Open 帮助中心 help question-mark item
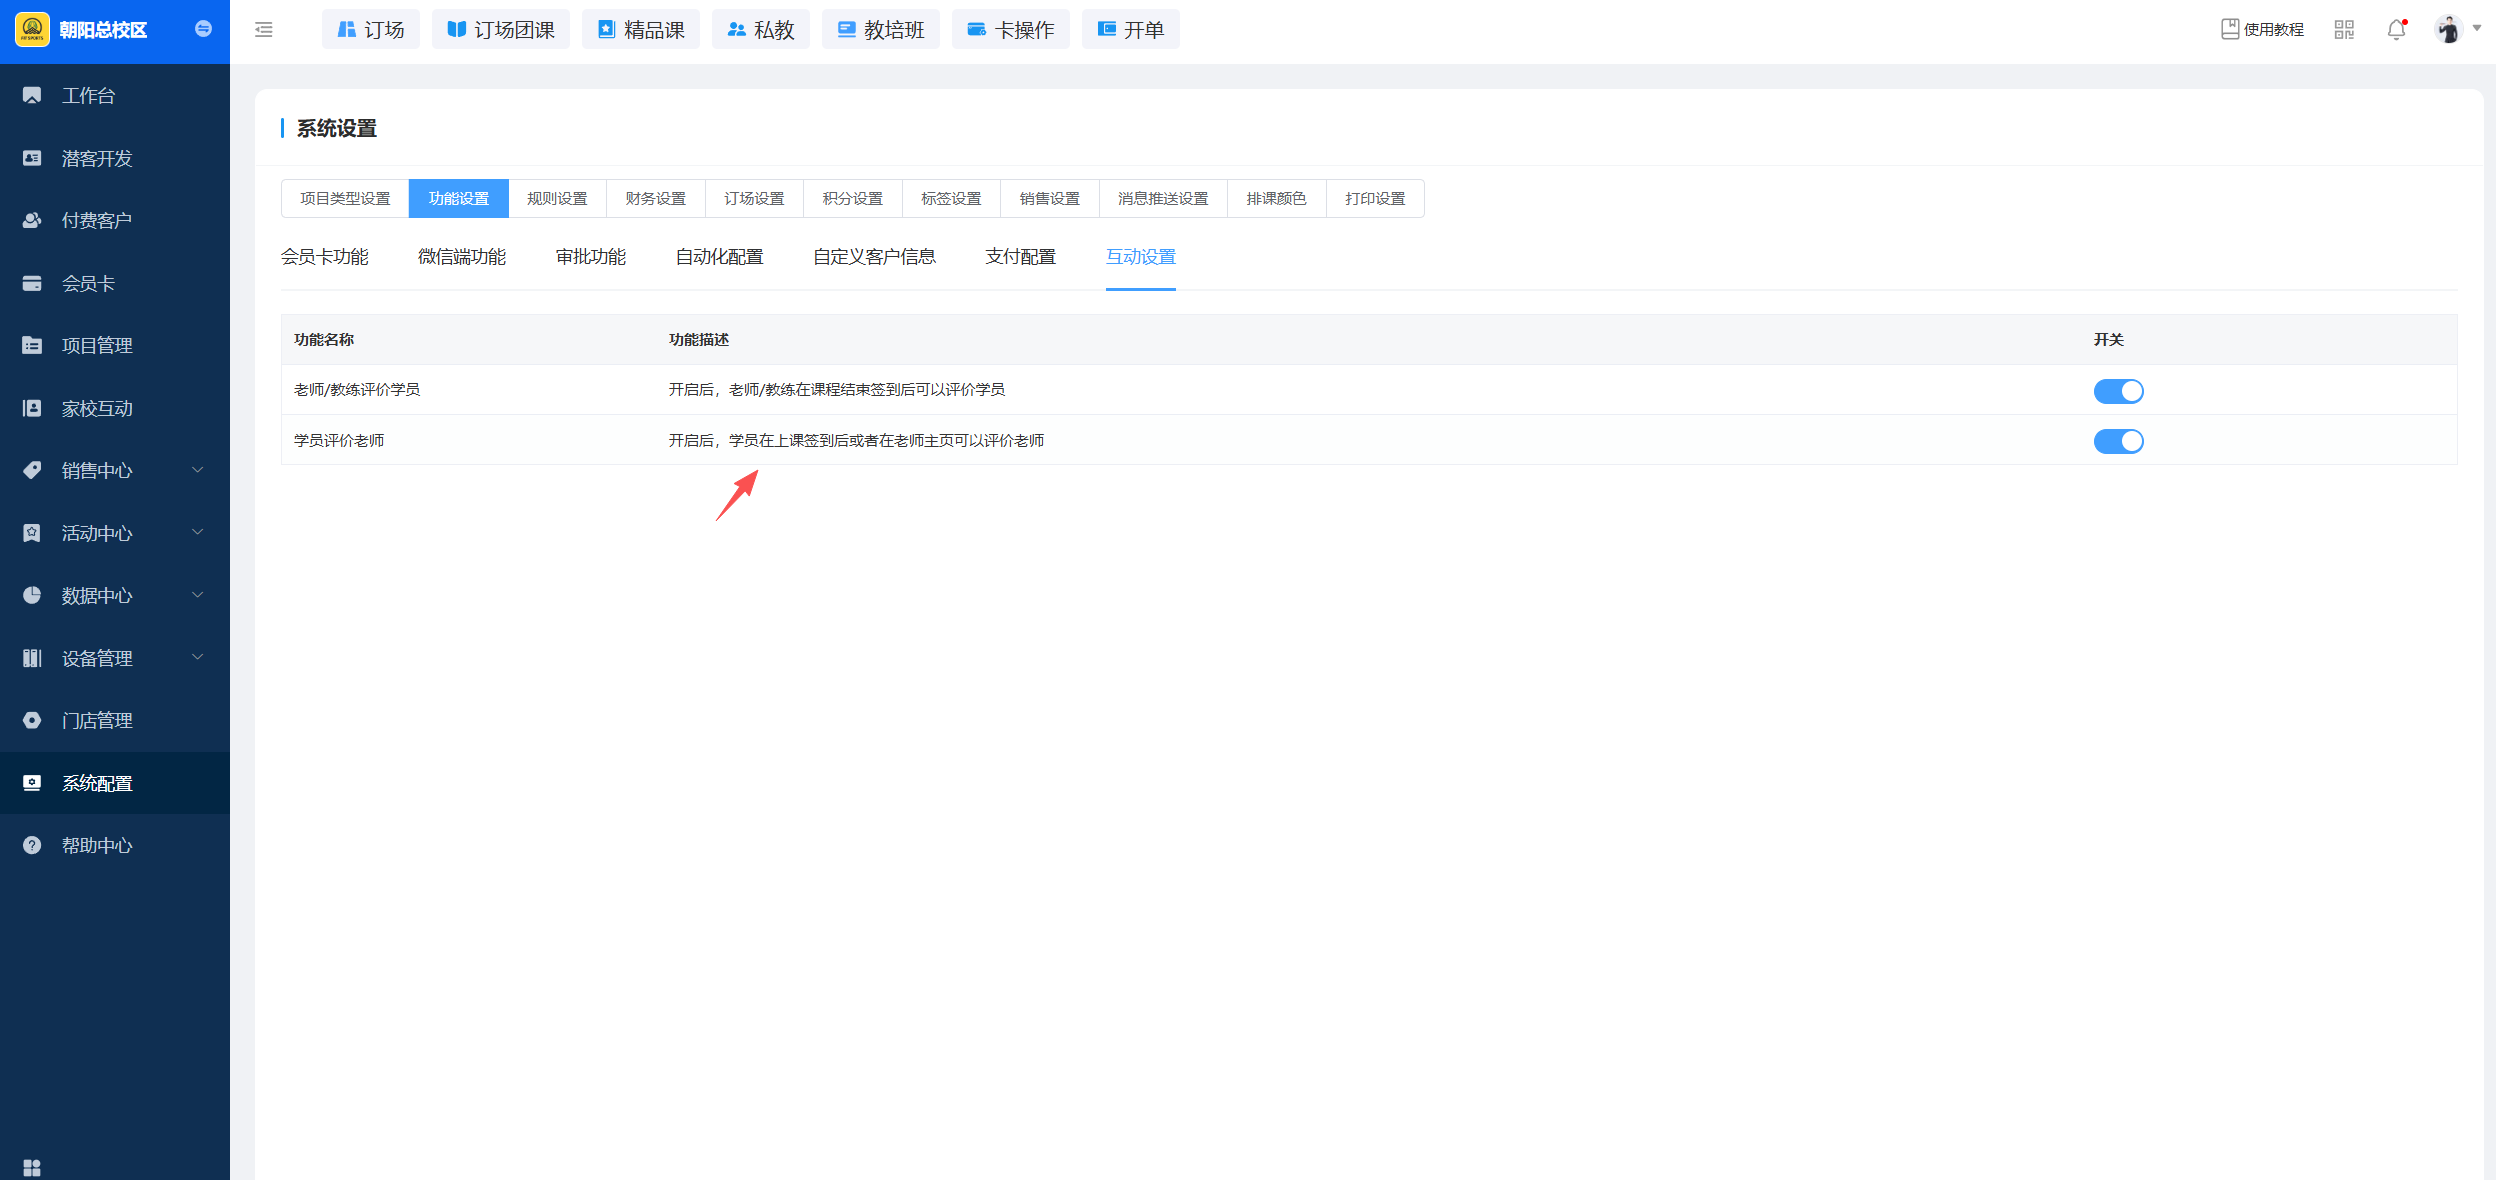This screenshot has width=2496, height=1180. click(96, 846)
